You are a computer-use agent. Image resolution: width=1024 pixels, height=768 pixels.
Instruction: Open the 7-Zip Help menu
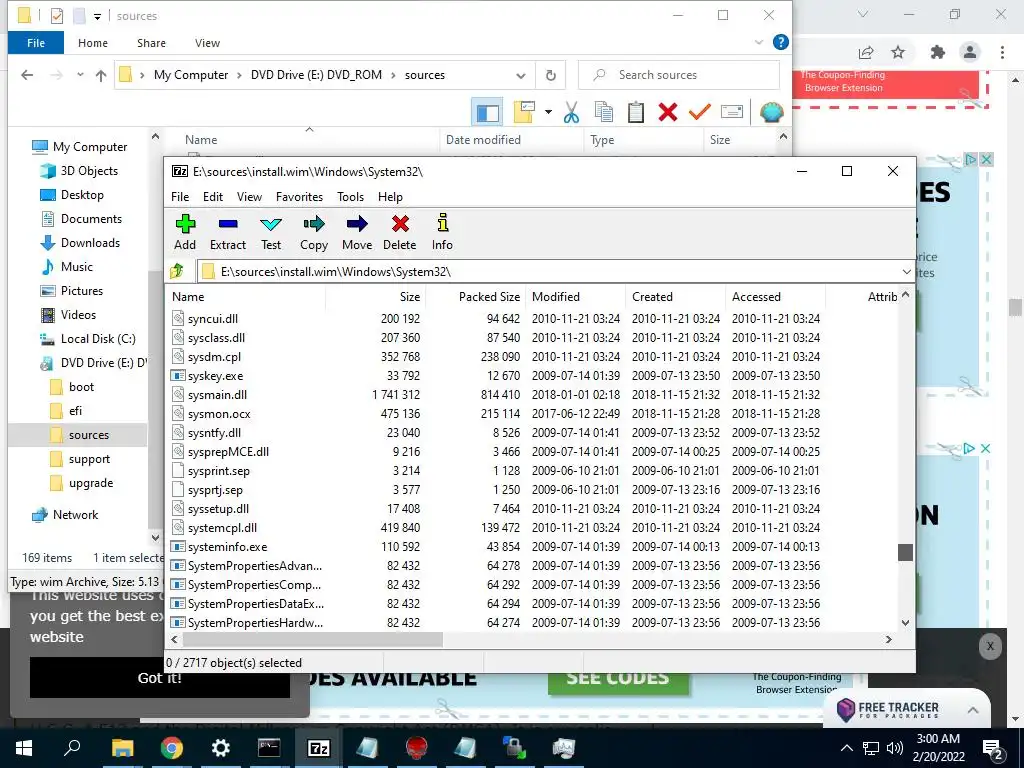click(390, 197)
